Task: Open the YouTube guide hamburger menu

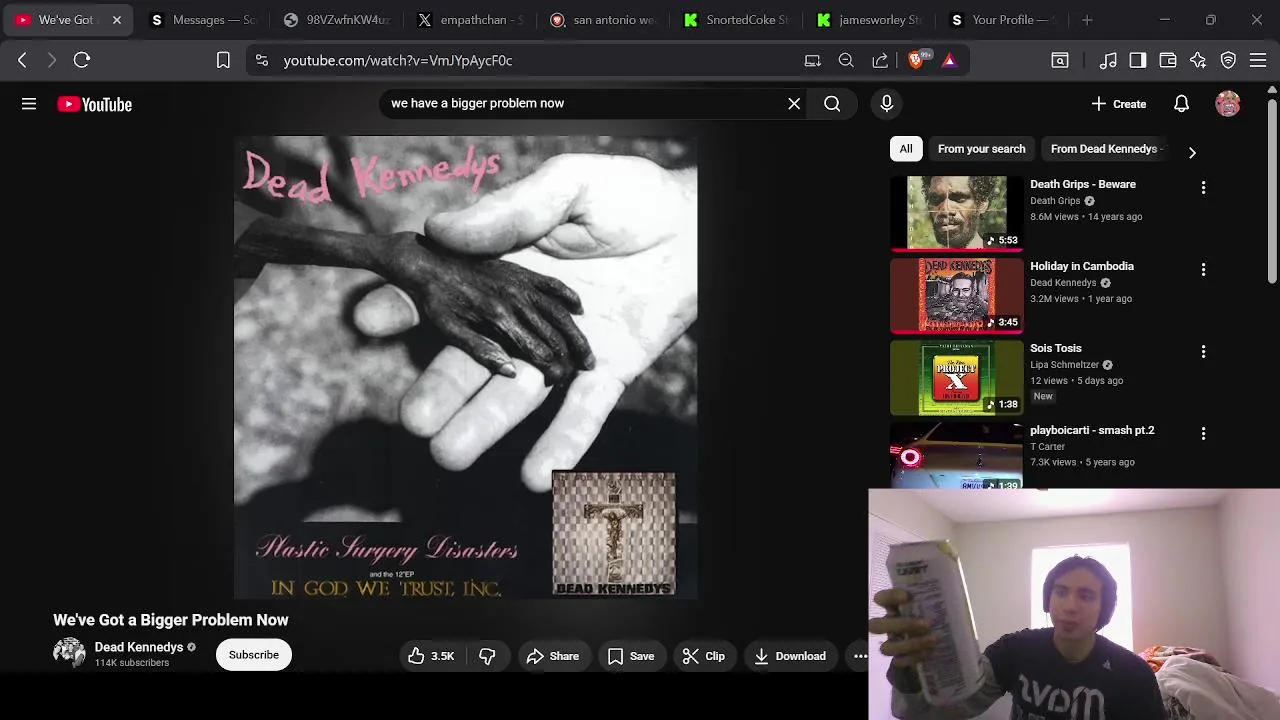Action: pos(29,104)
